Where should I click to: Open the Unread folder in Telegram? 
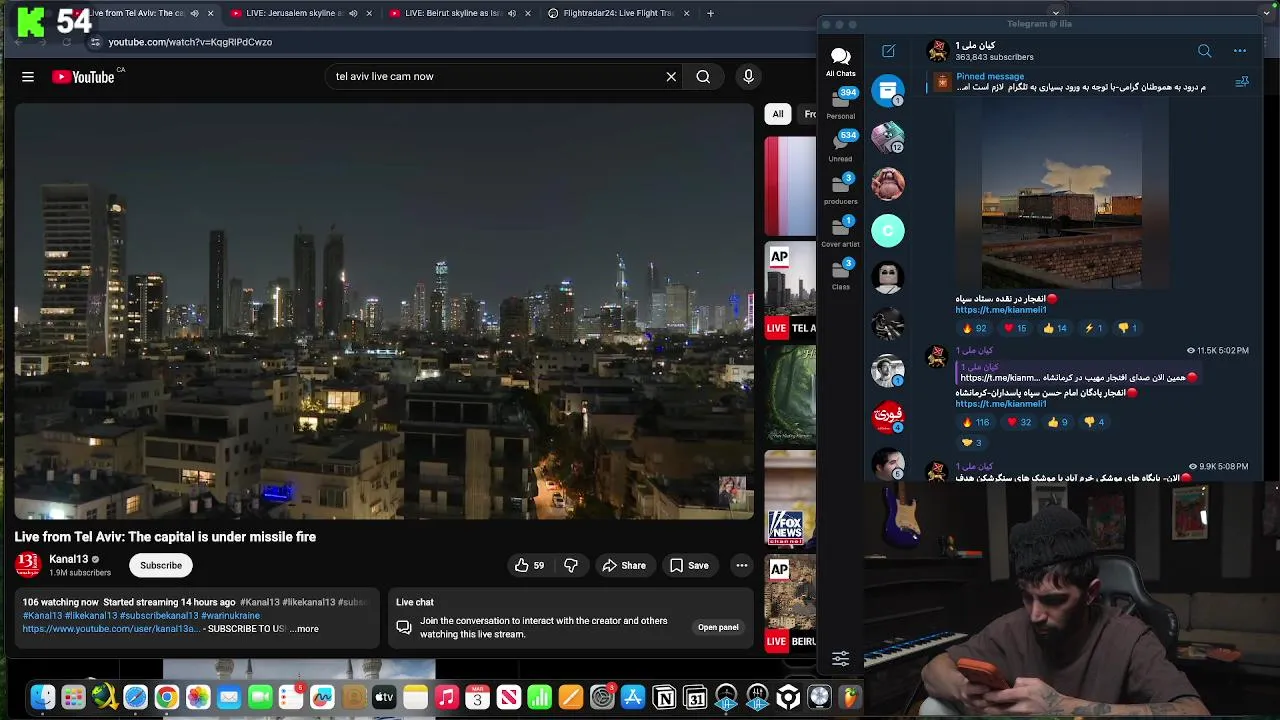click(840, 146)
